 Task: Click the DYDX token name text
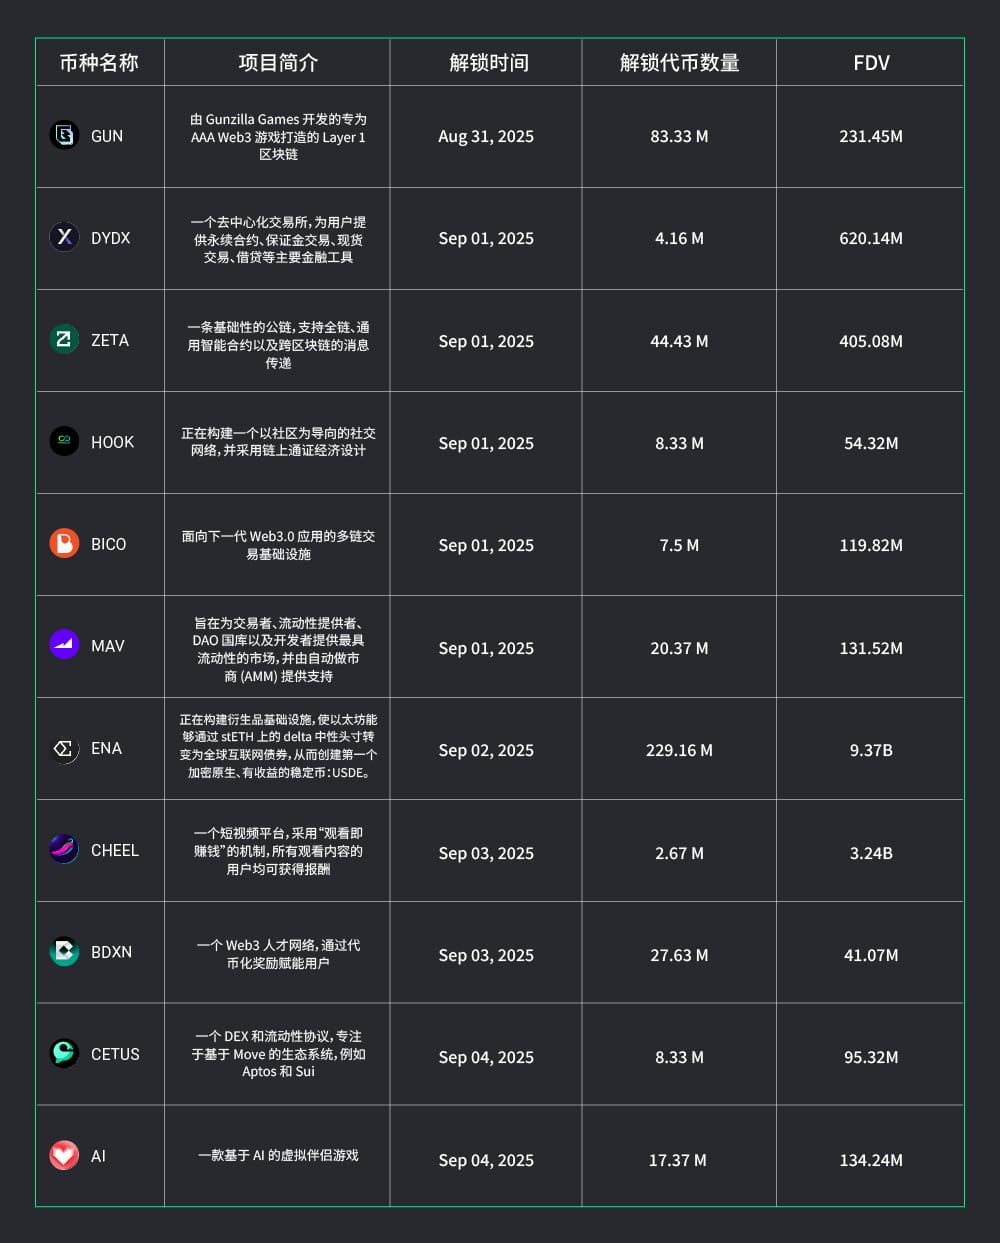110,238
